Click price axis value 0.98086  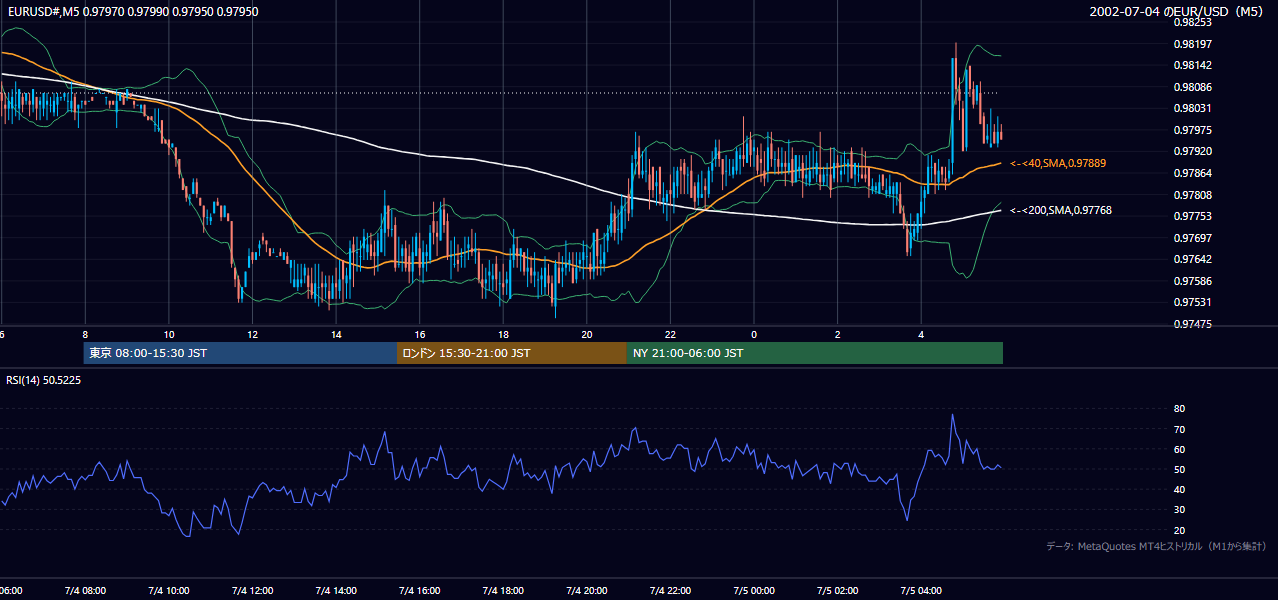1193,87
